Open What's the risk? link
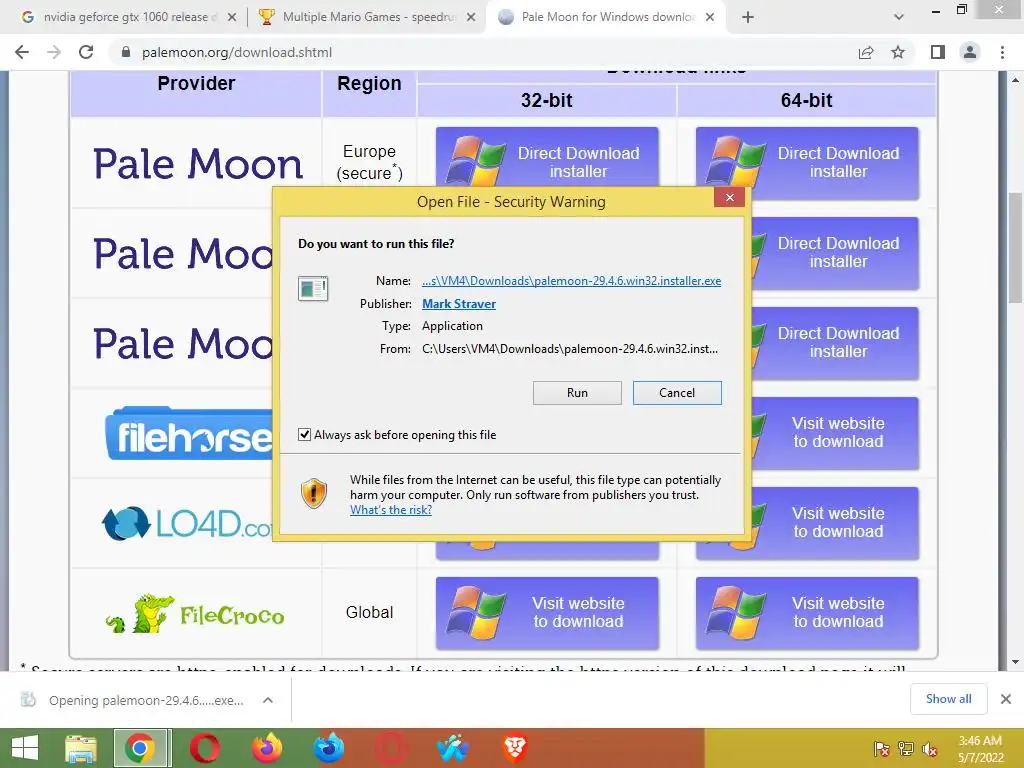The width and height of the screenshot is (1024, 768). tap(391, 509)
